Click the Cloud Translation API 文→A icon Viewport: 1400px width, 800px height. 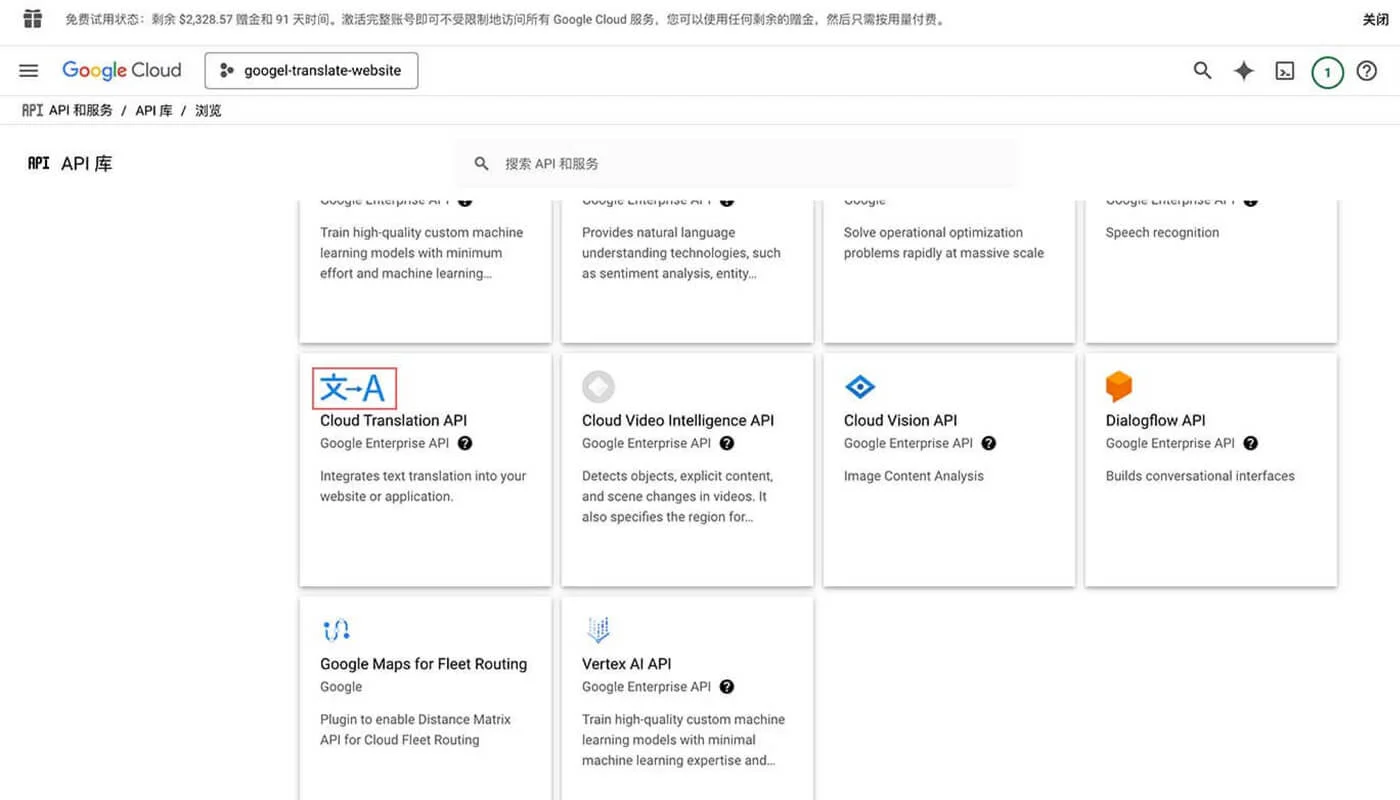tap(354, 387)
